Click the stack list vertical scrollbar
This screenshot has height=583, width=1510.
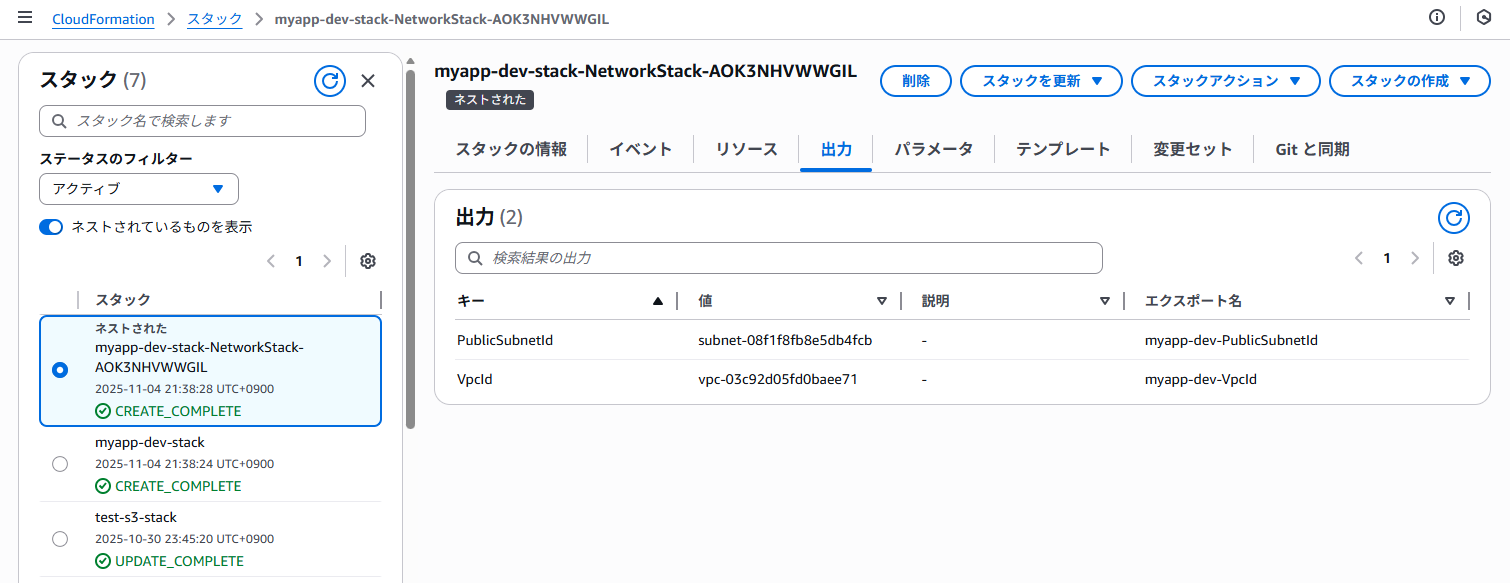coord(410,250)
